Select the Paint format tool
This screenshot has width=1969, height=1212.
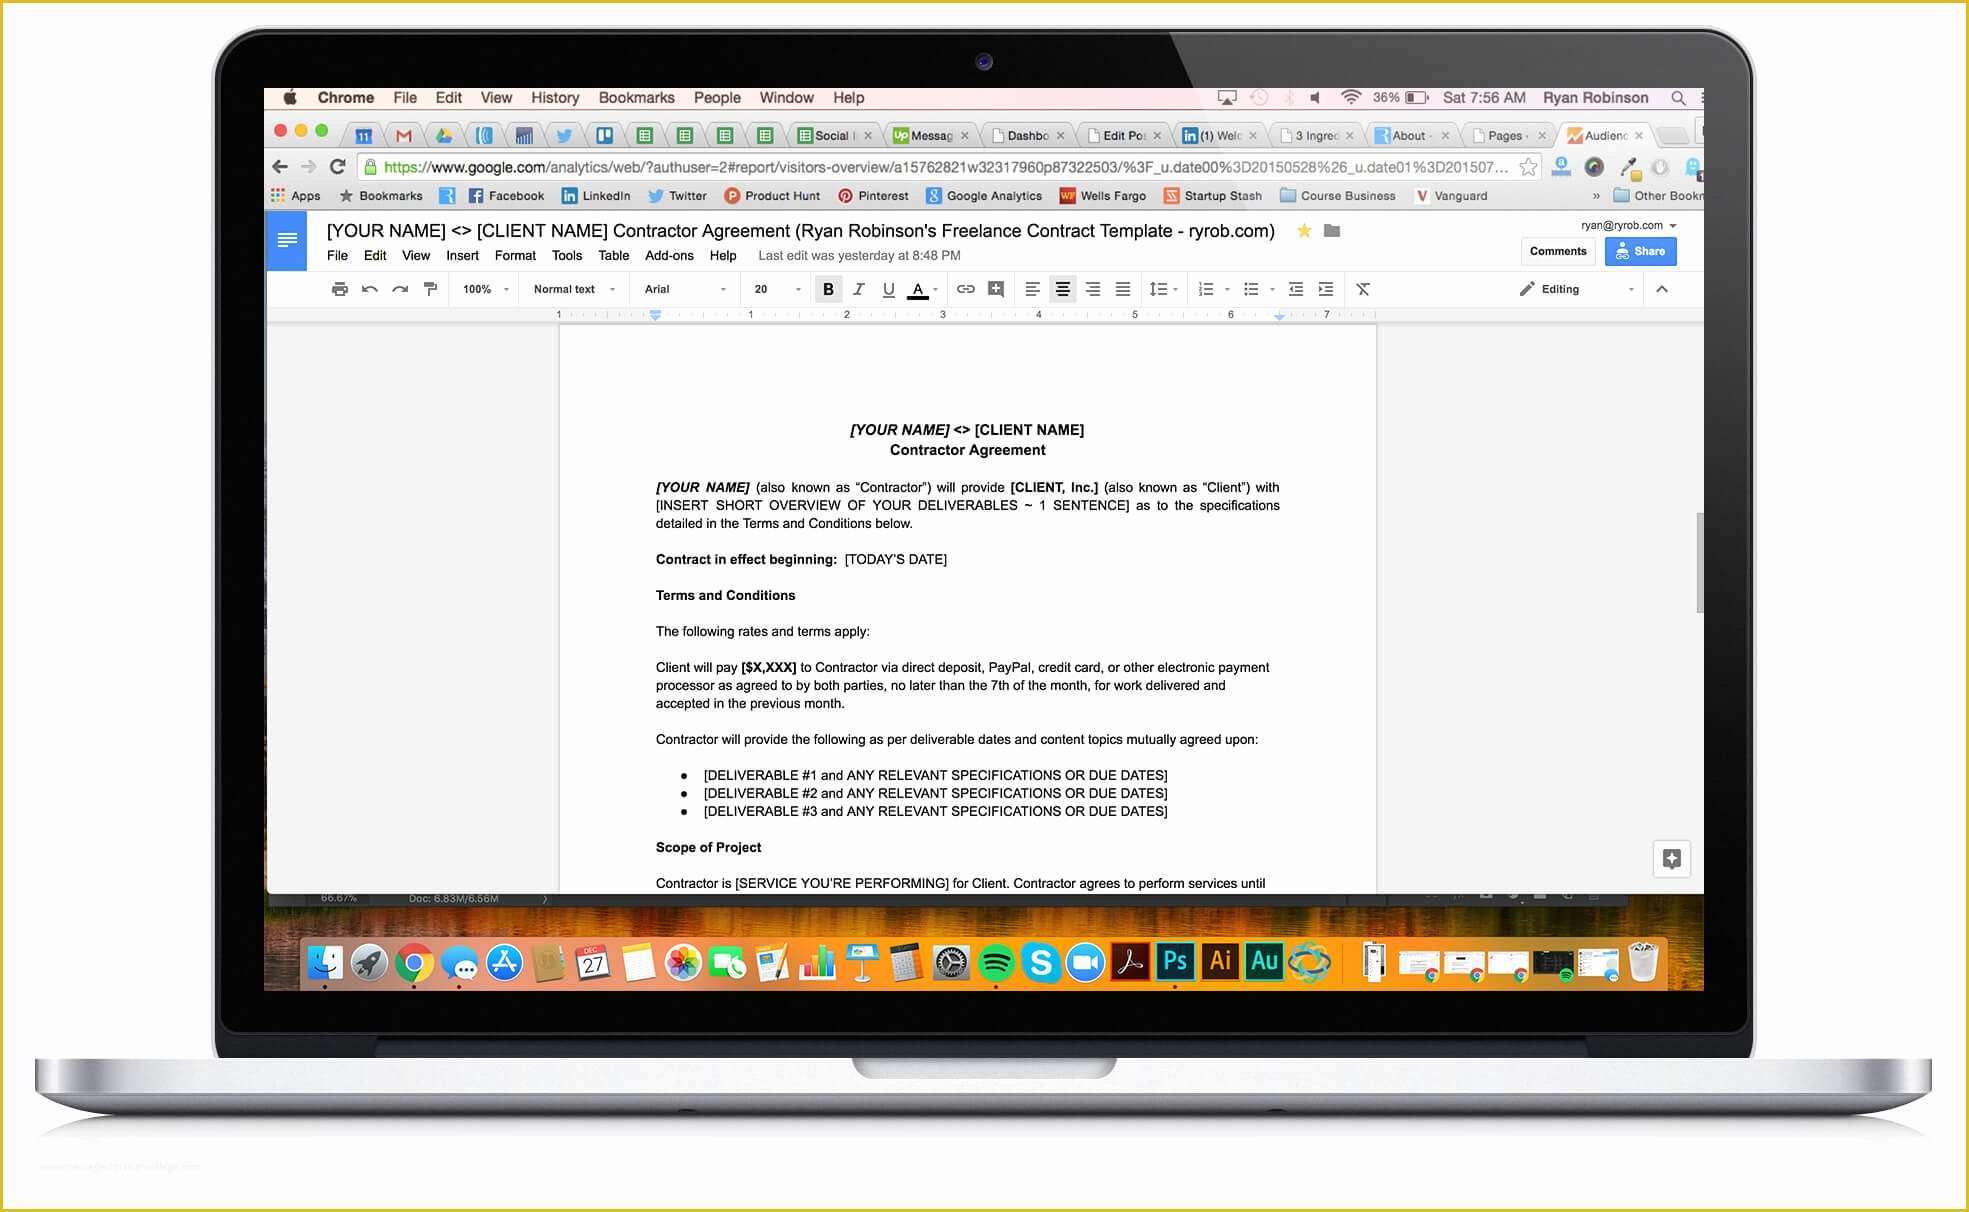431,289
